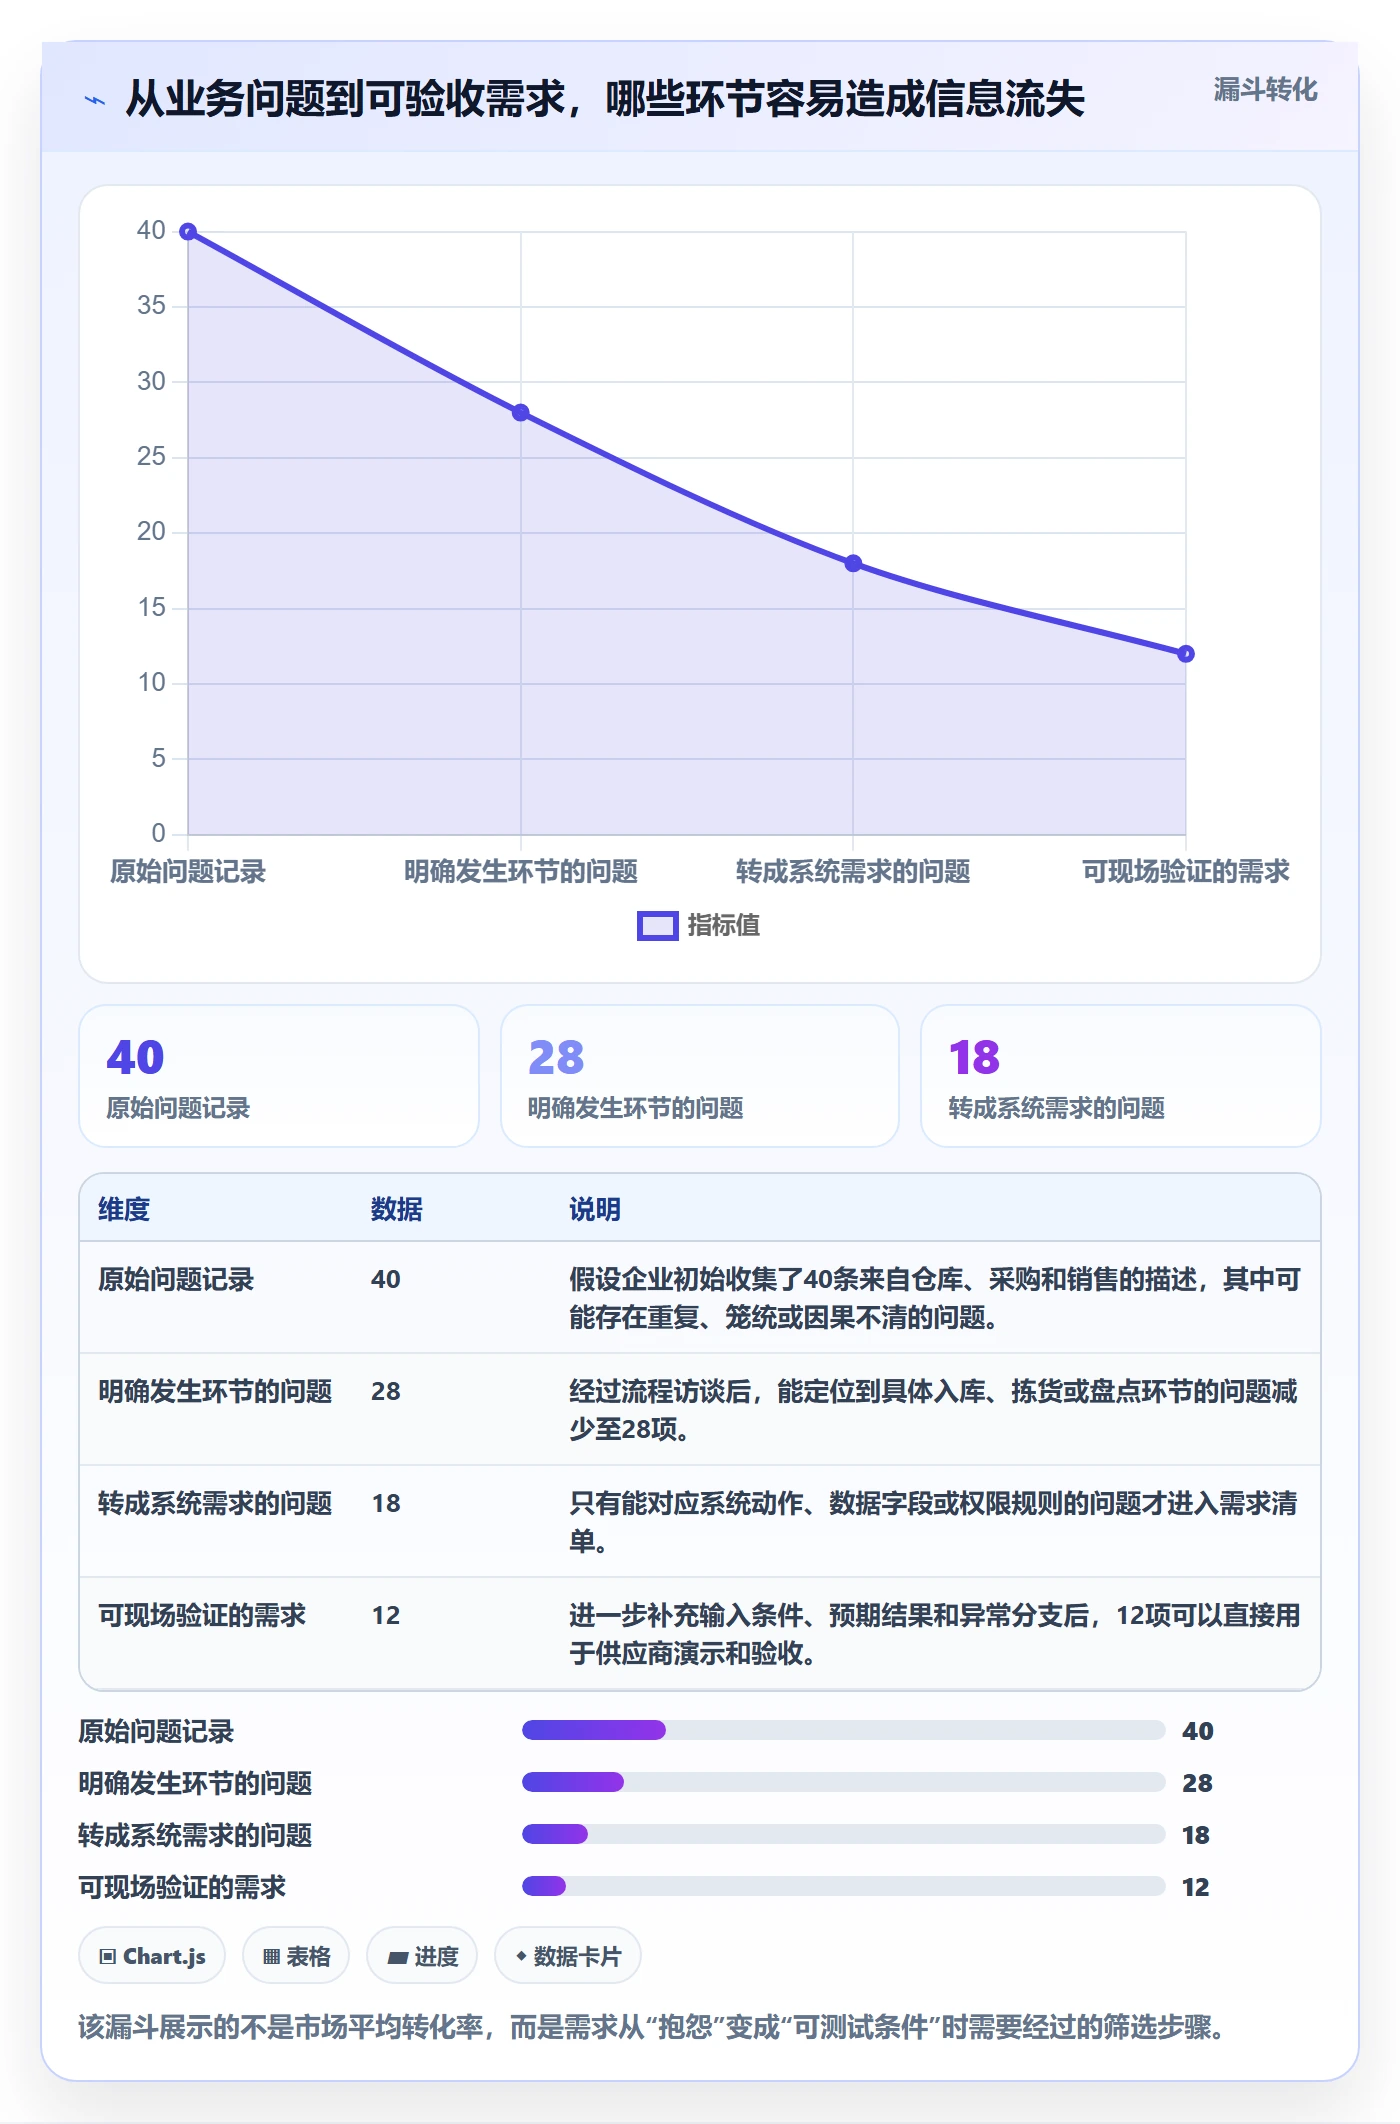Open the data card showing 28
The image size is (1400, 2124).
[700, 1076]
